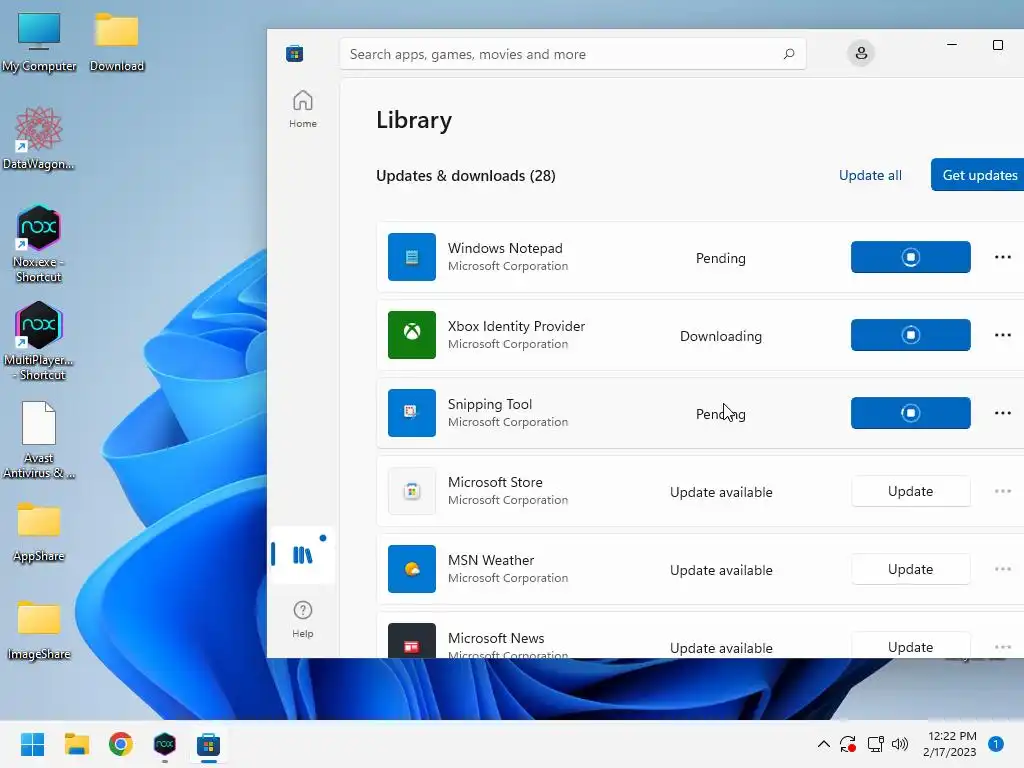
Task: Click the Downloading status text
Action: pyautogui.click(x=720, y=336)
